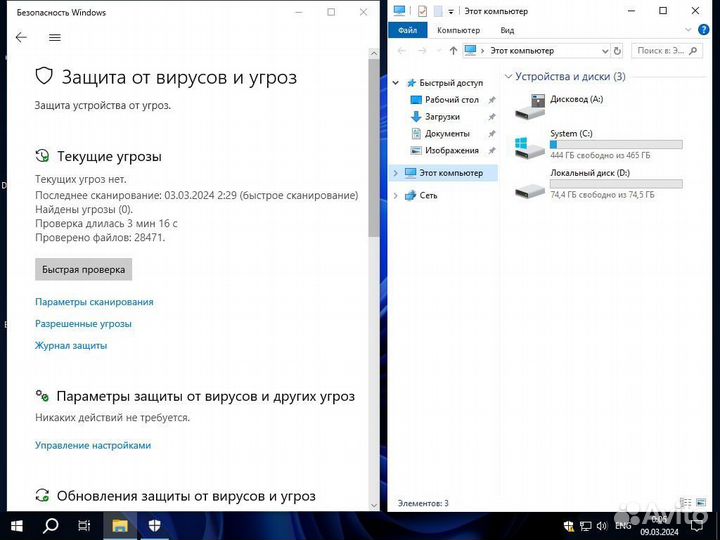This screenshot has height=540, width=720.
Task: Collapse Быстрый доступ tree node
Action: (x=396, y=83)
